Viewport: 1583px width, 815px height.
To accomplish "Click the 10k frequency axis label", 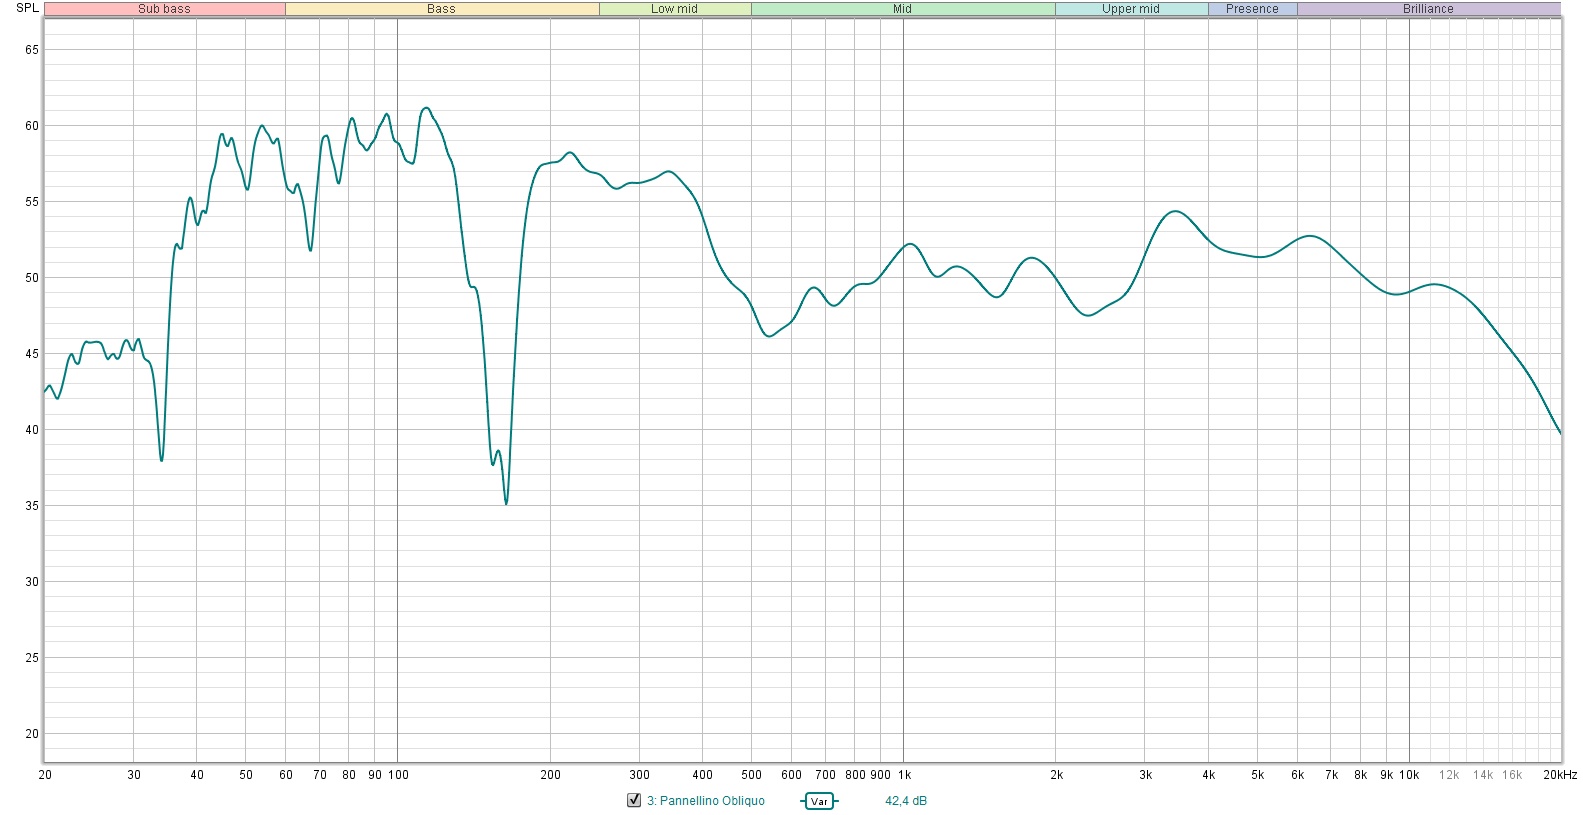I will (x=1409, y=775).
